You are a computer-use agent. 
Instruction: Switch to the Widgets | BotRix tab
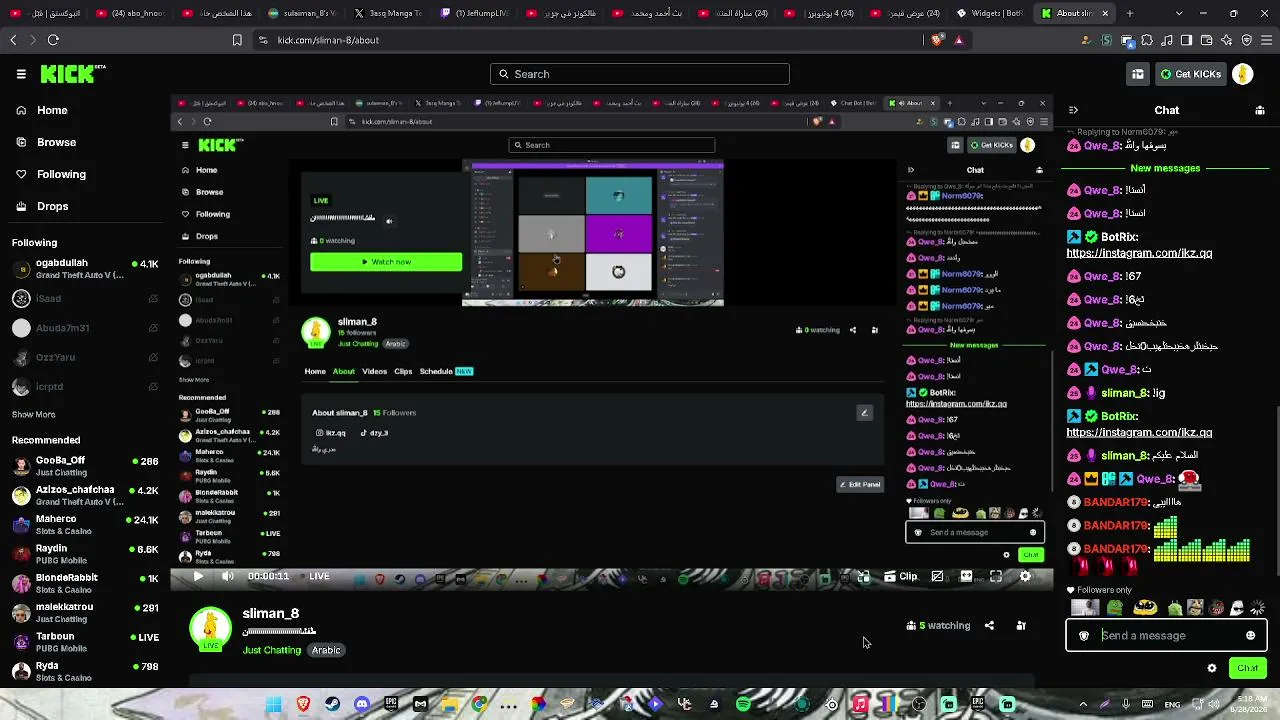[x=990, y=14]
